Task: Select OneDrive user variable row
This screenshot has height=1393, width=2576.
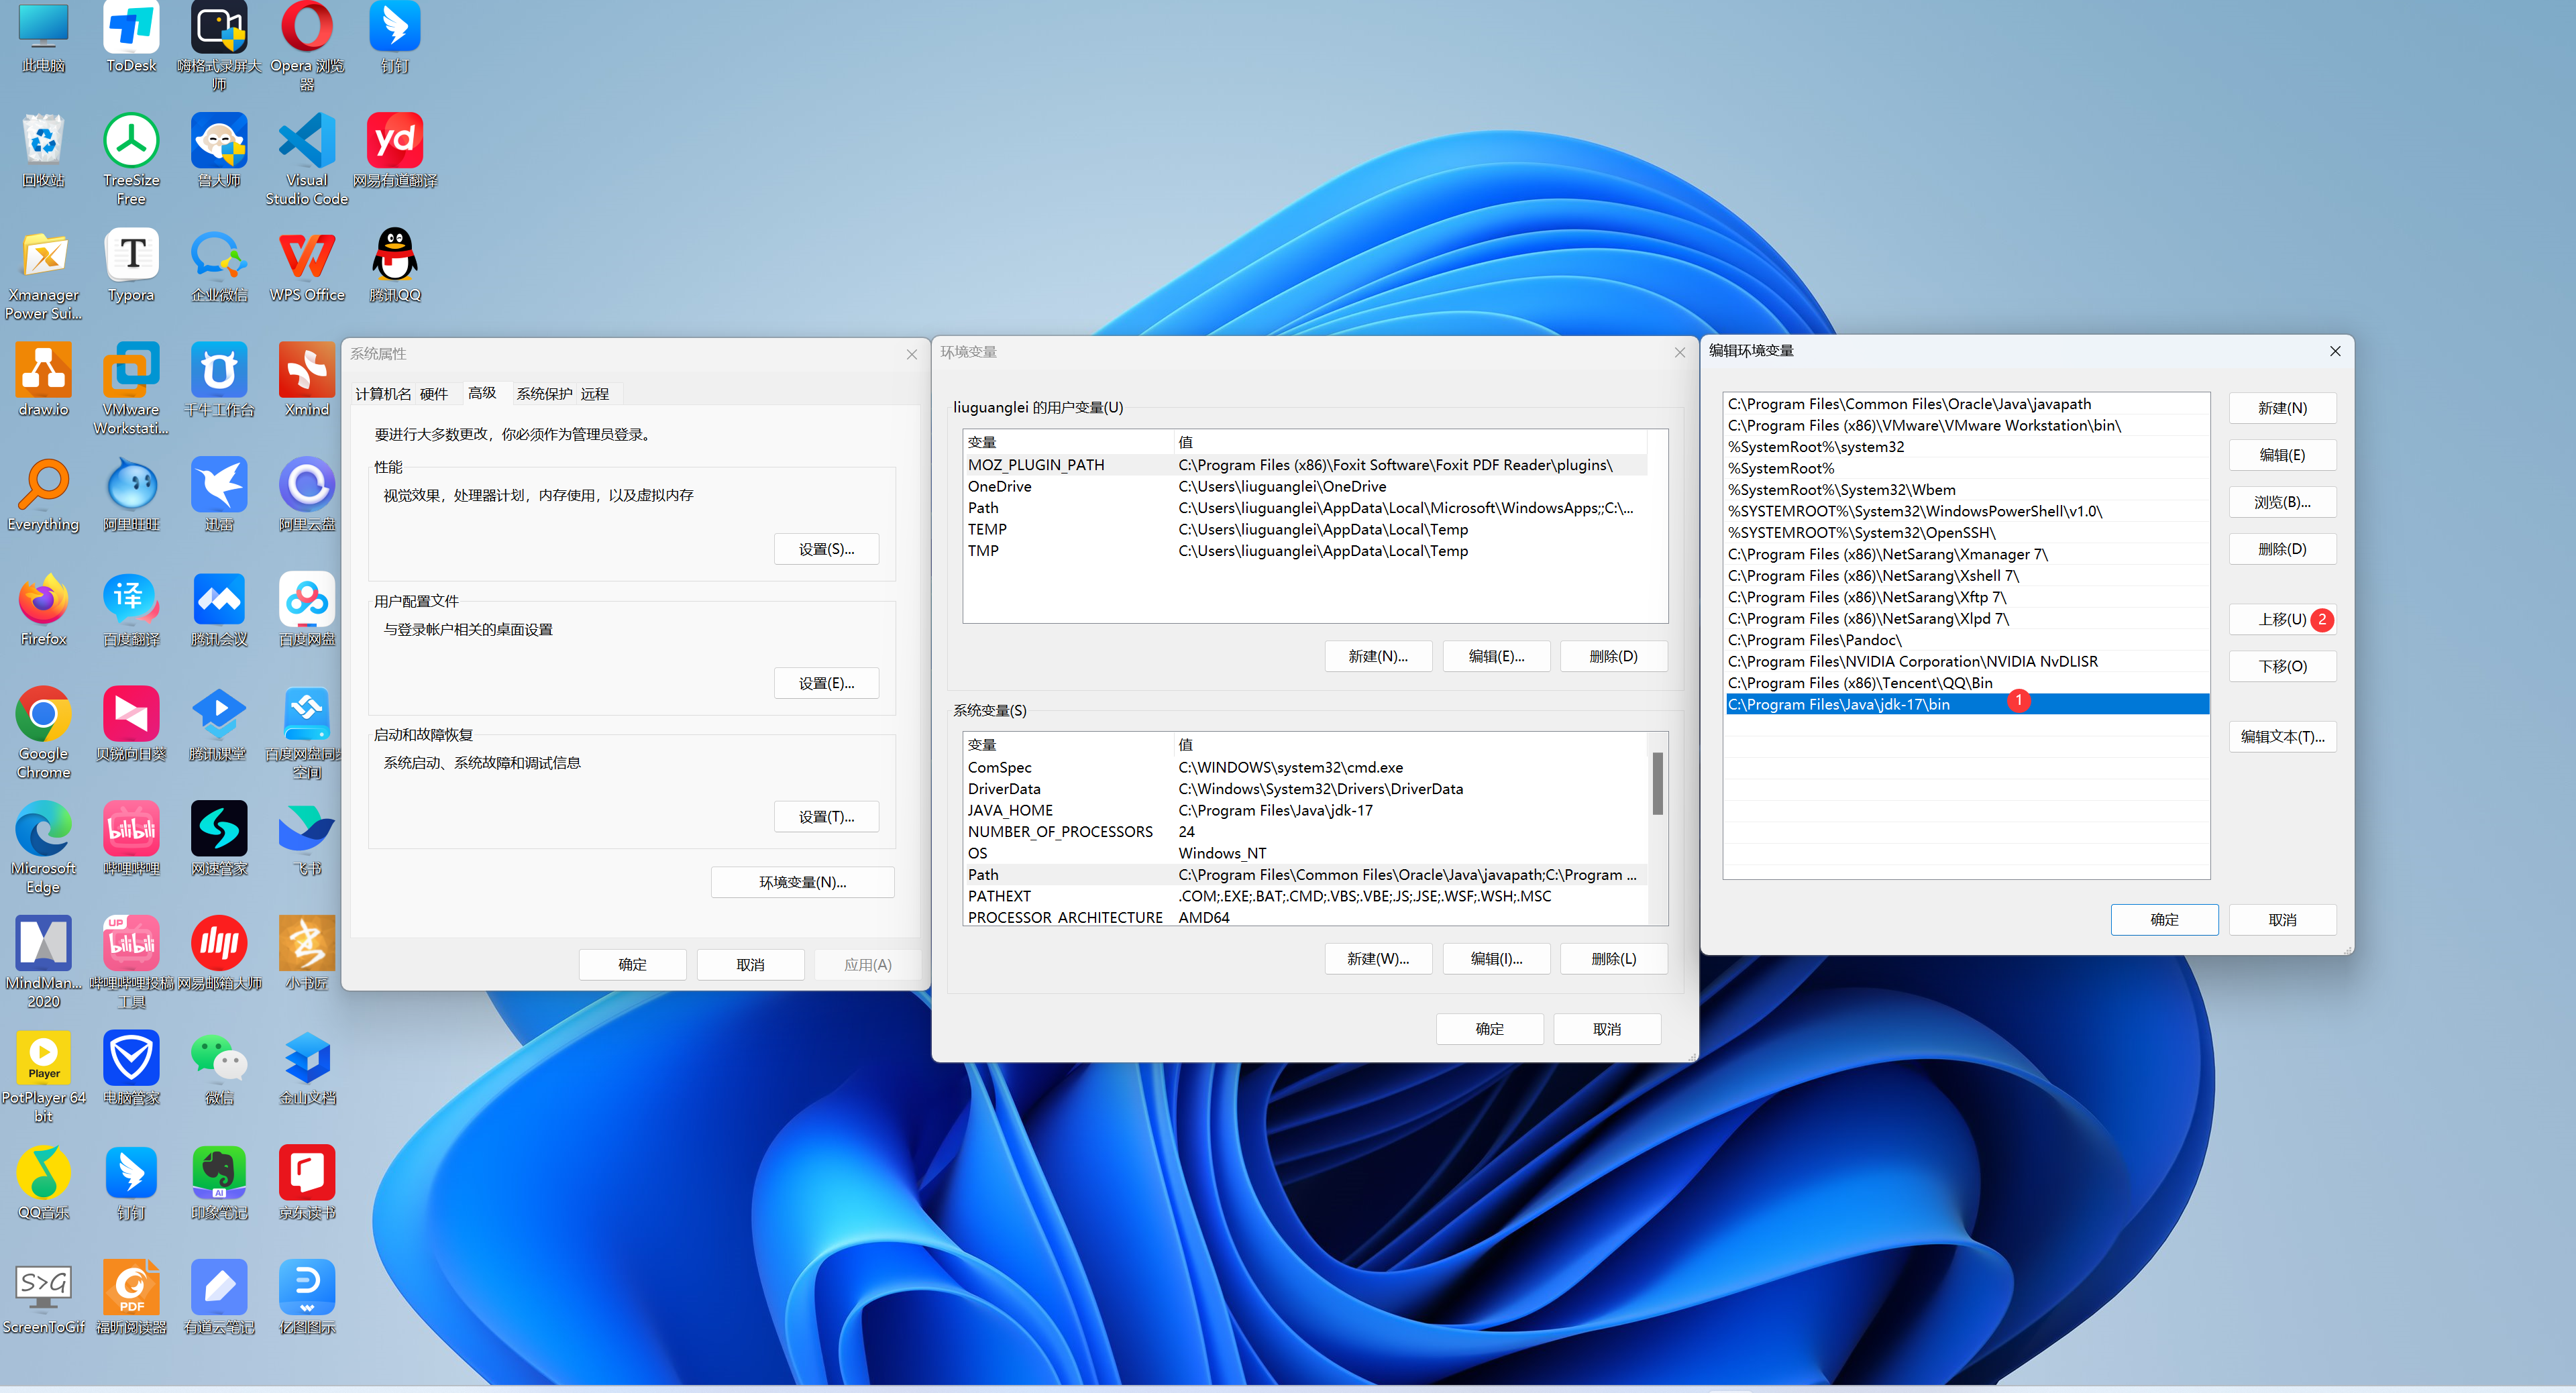Action: tap(1305, 486)
